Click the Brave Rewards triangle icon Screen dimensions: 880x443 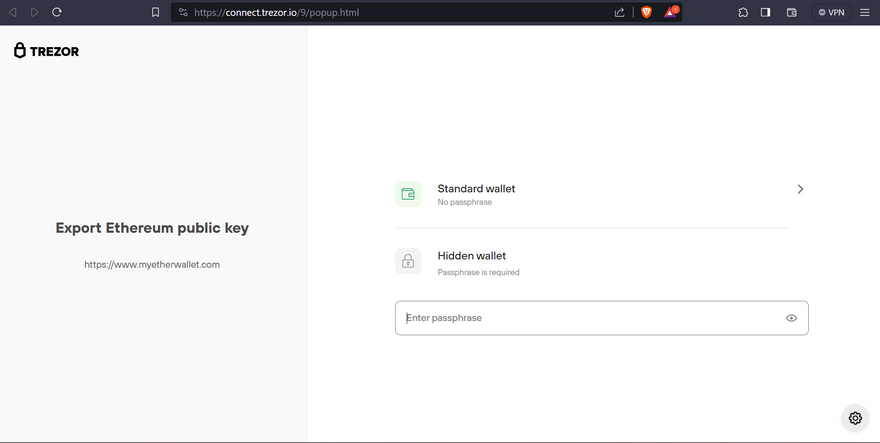(672, 12)
